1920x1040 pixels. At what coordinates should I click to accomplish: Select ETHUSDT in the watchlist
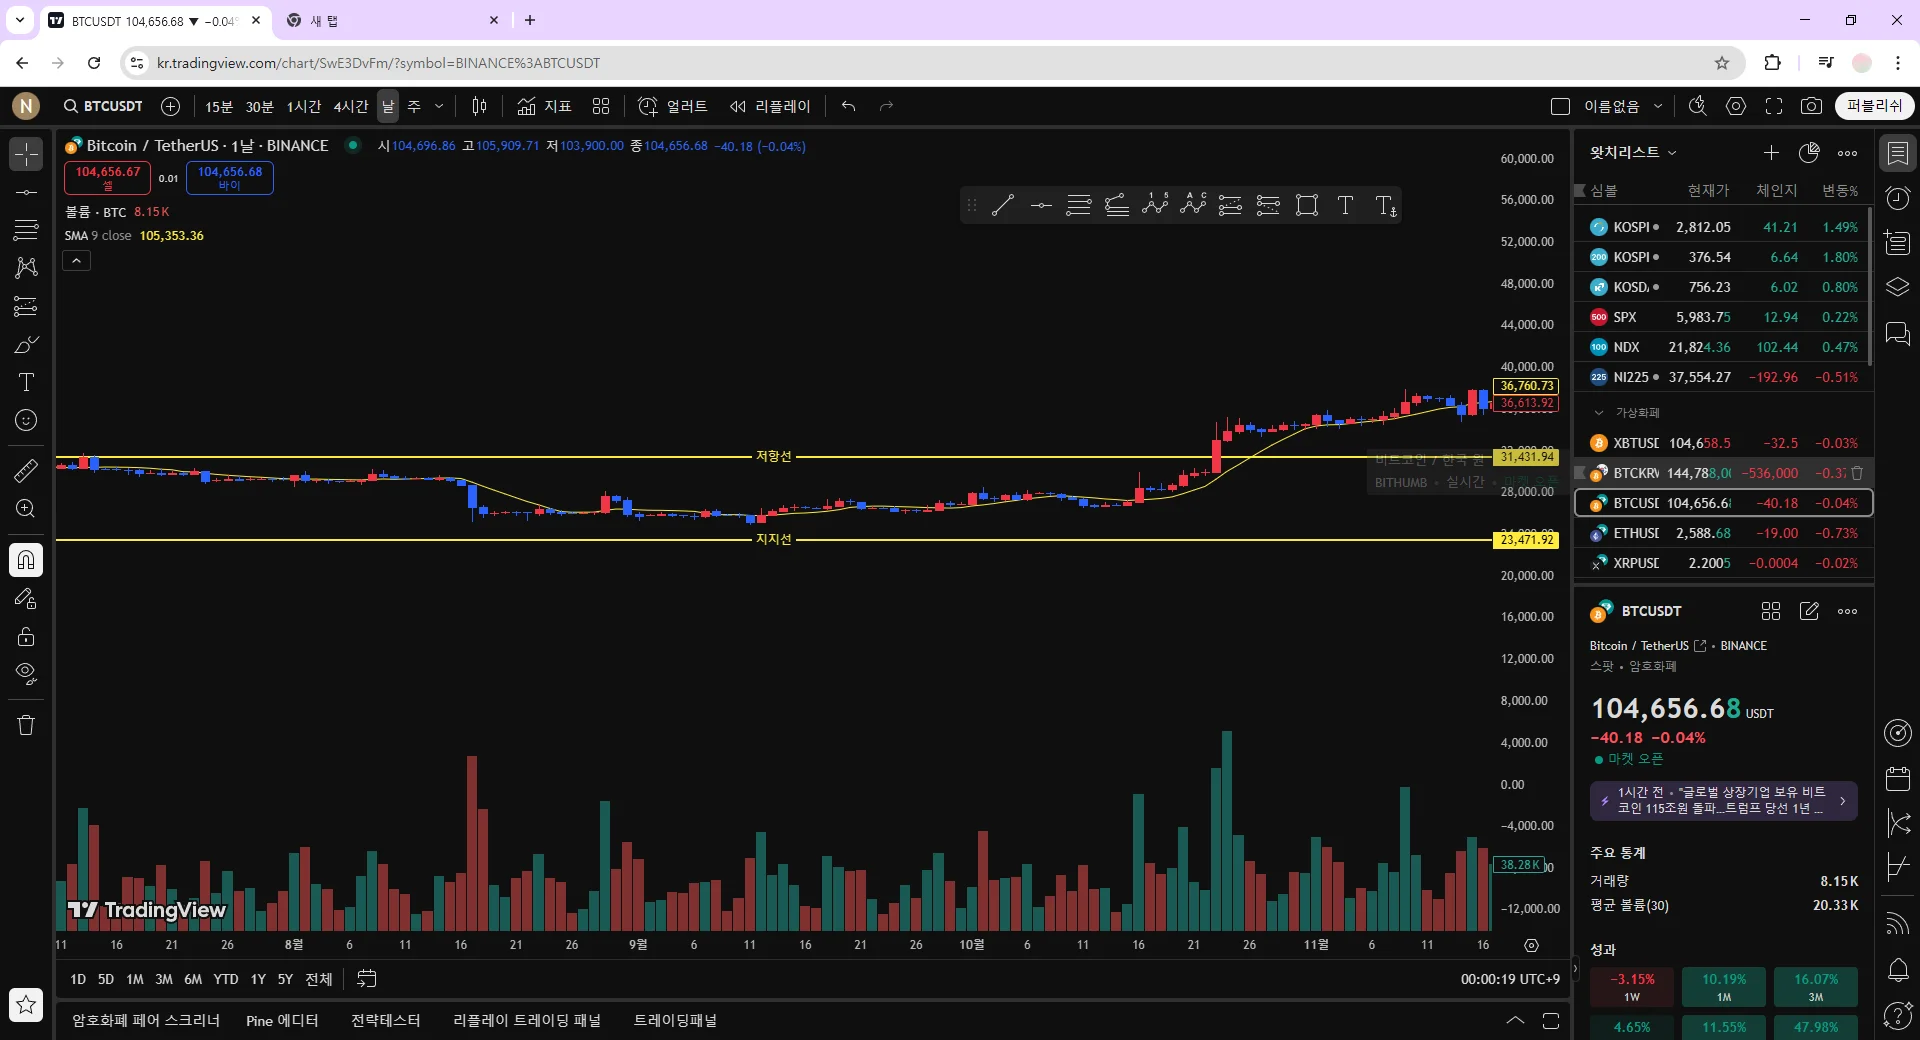1723,533
